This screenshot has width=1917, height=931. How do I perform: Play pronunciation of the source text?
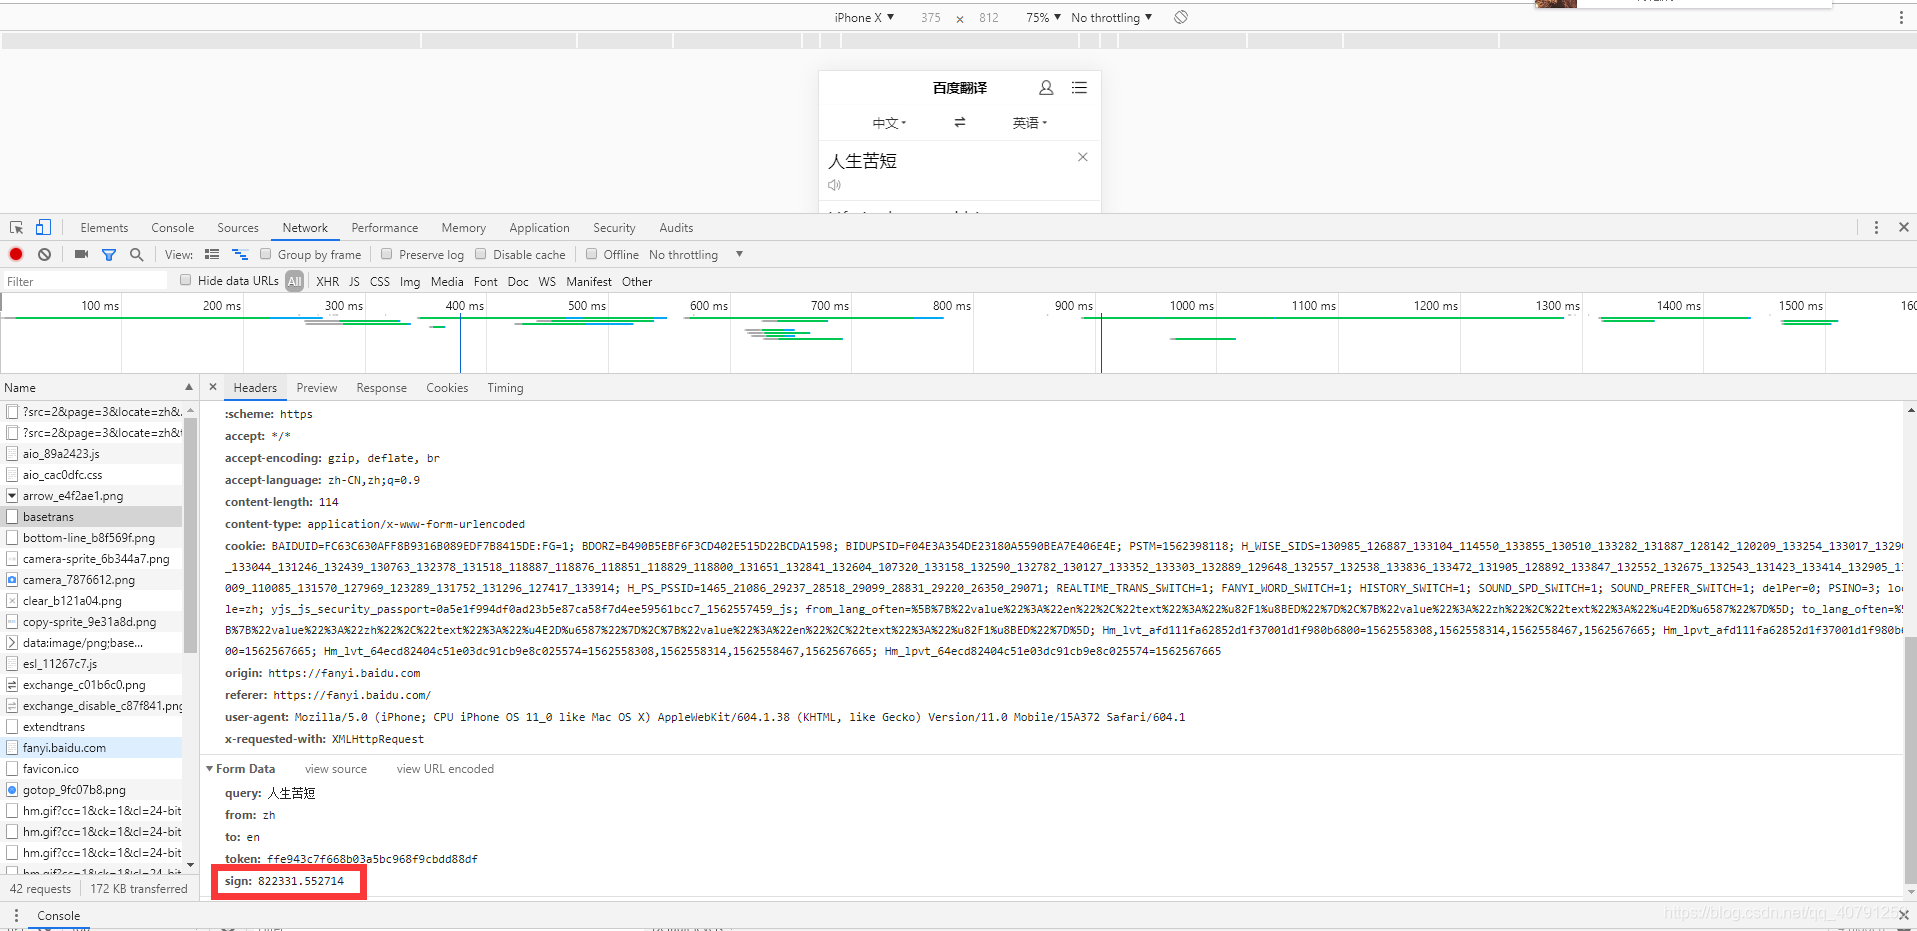click(x=834, y=185)
